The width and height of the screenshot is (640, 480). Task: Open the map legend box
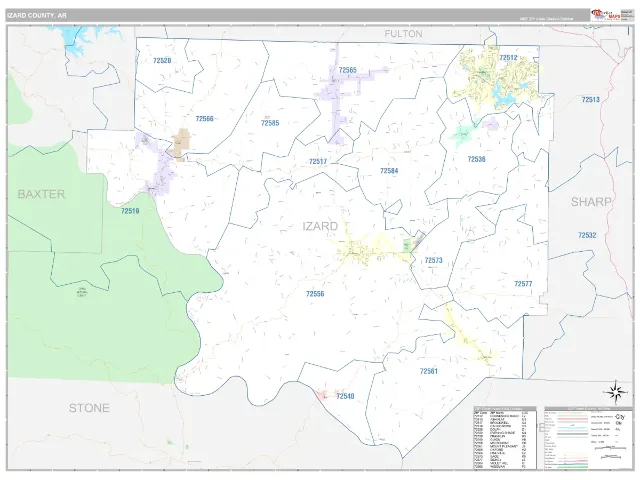click(588, 438)
